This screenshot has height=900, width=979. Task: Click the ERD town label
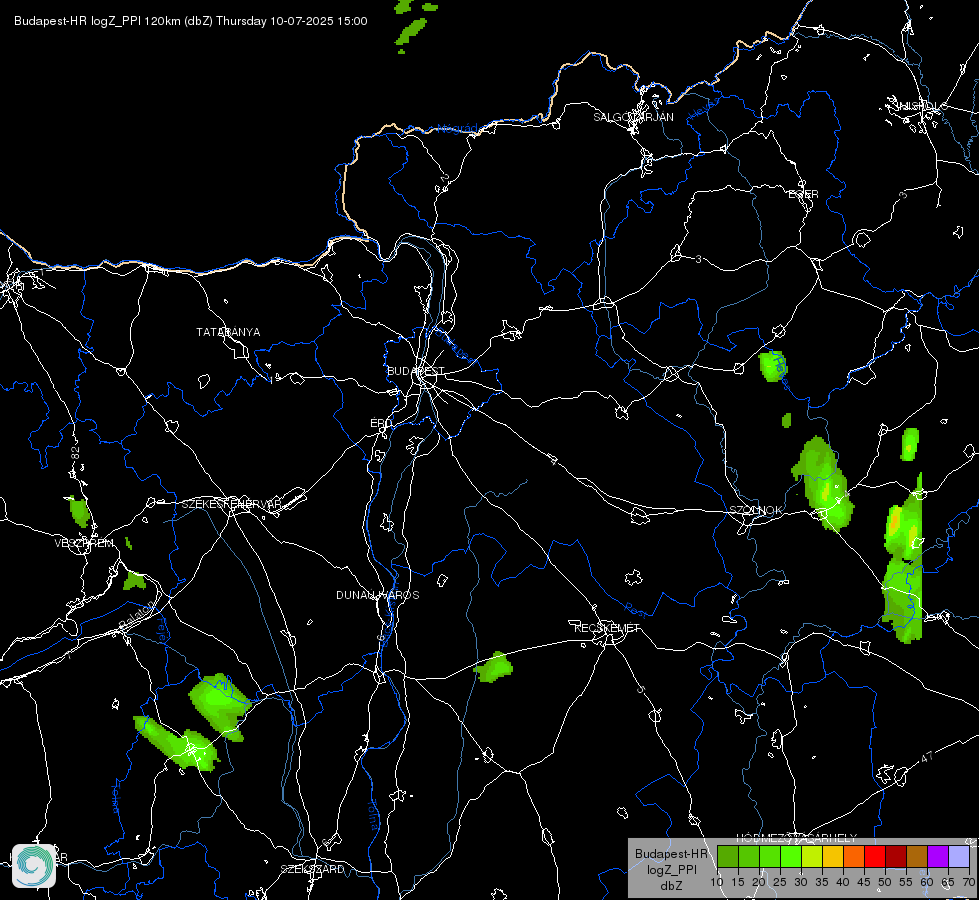pos(381,423)
